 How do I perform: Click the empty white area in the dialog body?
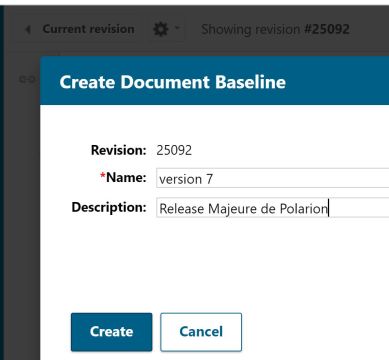[214, 263]
